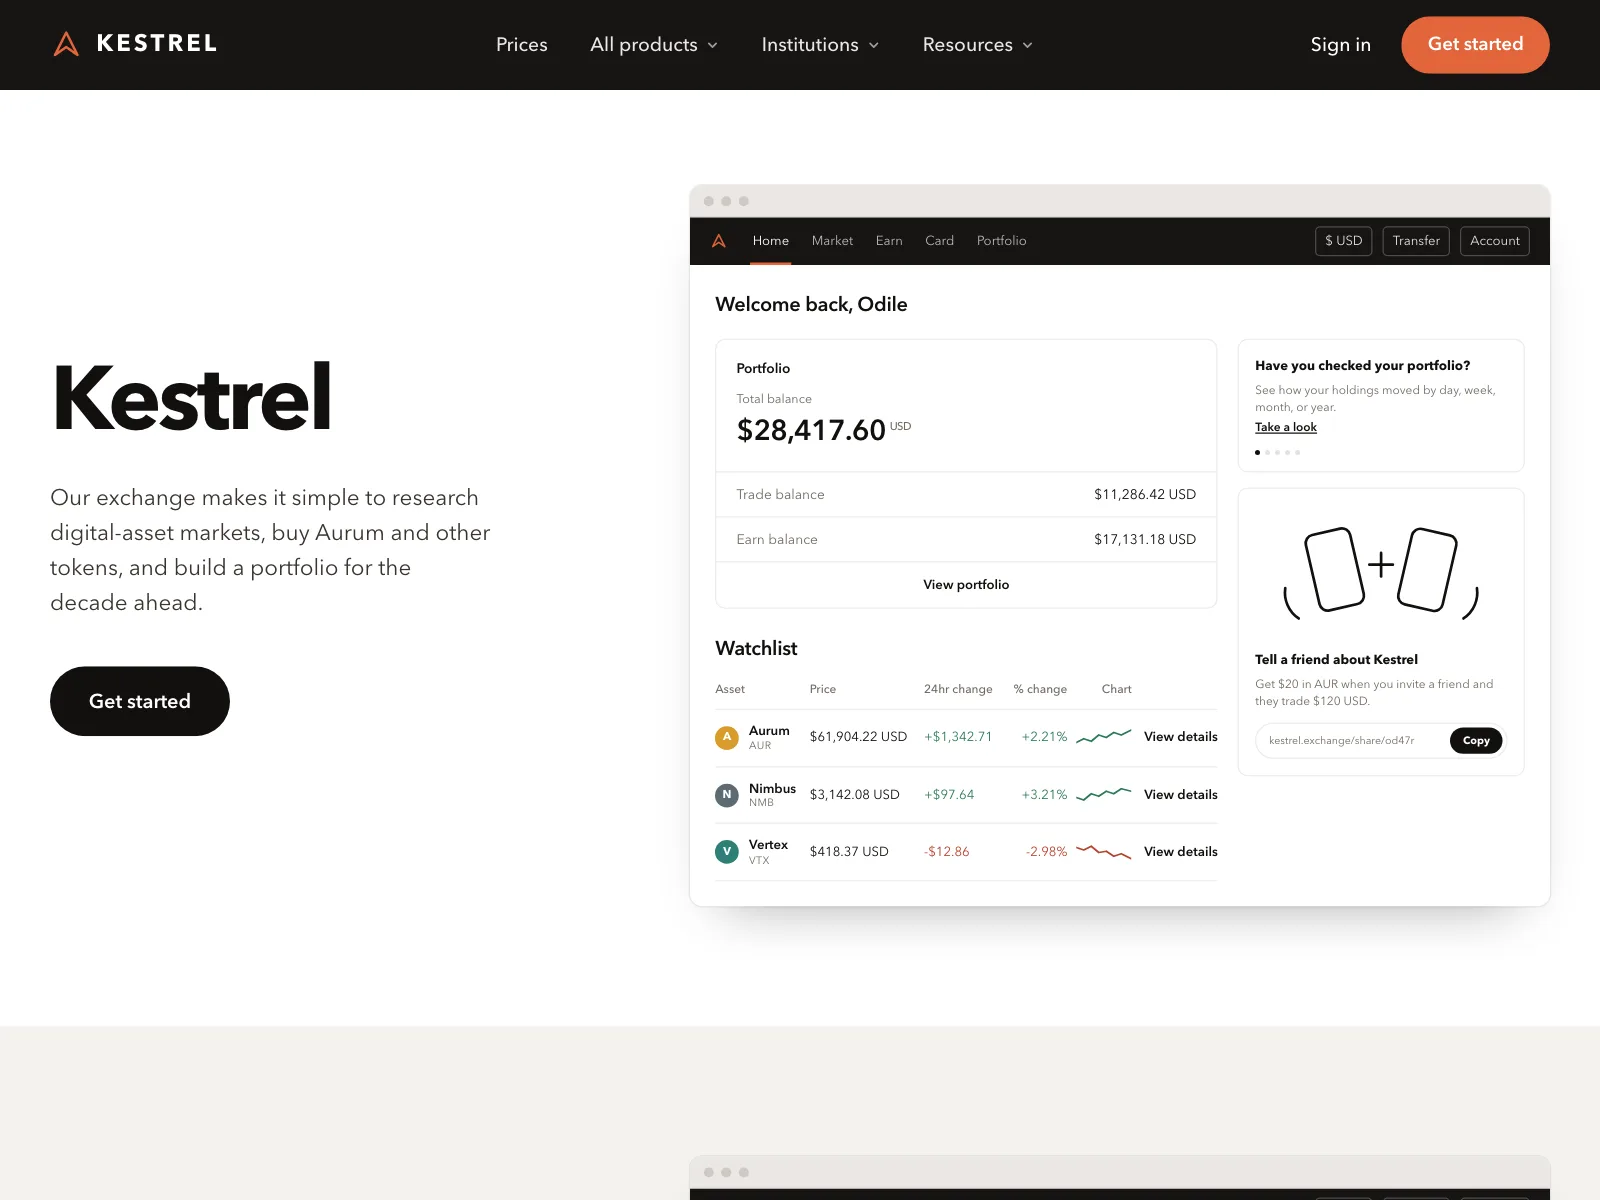Switch to the Earn tab

click(x=889, y=241)
